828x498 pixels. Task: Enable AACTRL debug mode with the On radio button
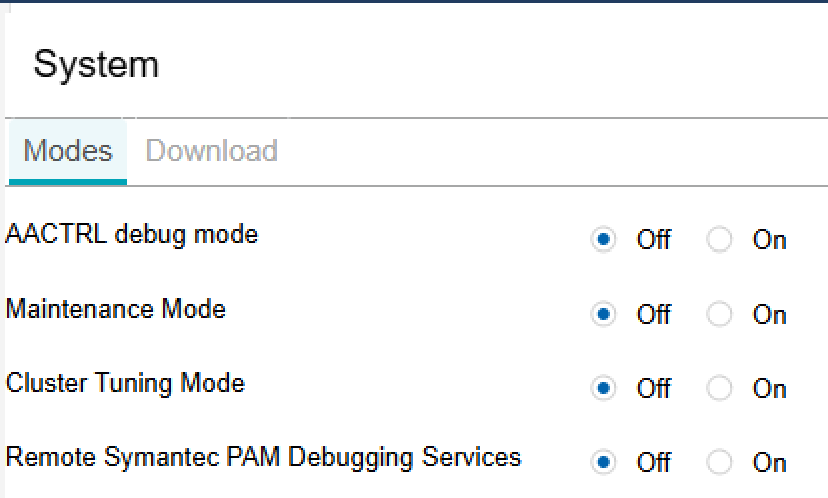click(x=719, y=239)
